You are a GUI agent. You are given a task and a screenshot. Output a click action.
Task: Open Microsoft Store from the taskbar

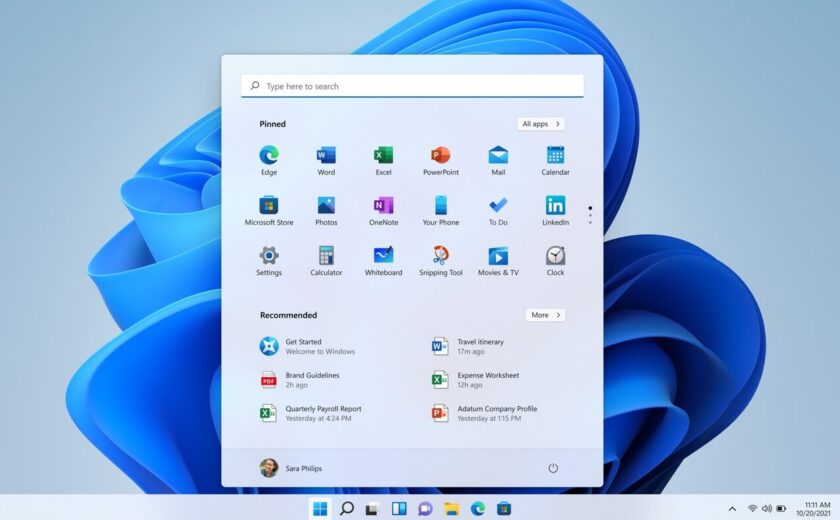(504, 508)
